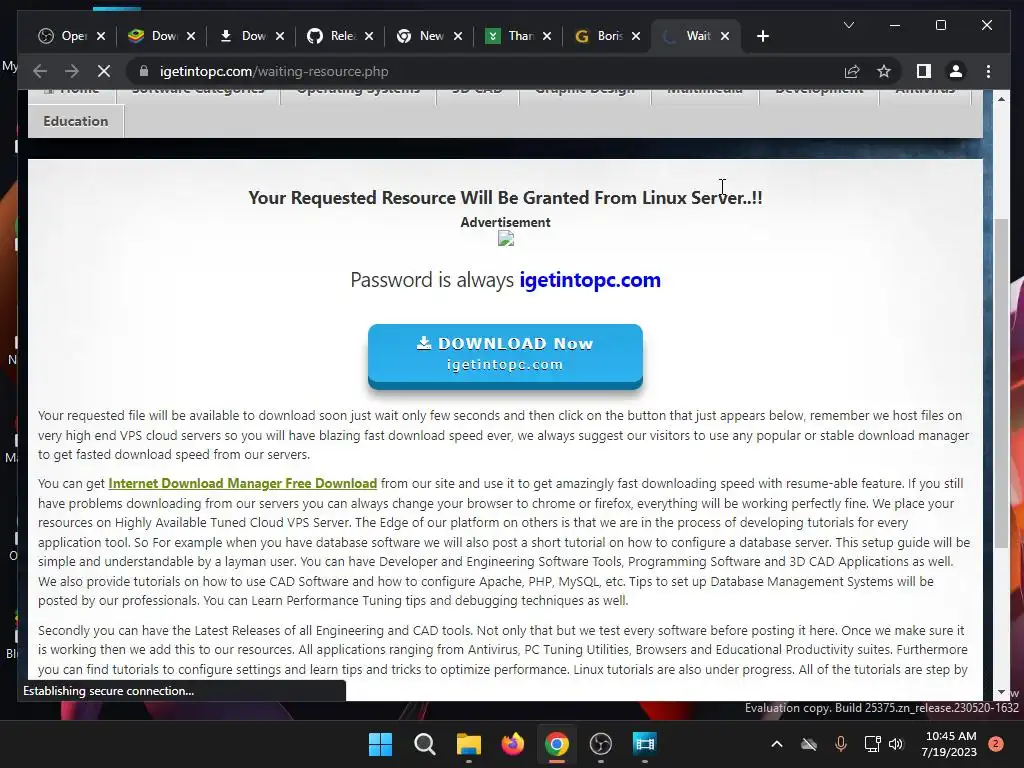The image size is (1024, 768).
Task: Switch to the 'Than' tab
Action: (x=511, y=36)
